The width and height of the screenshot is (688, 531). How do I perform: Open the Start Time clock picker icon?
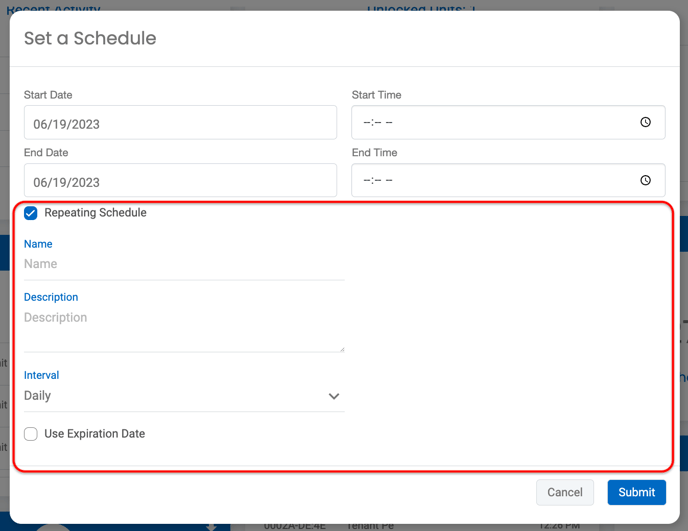pos(645,122)
